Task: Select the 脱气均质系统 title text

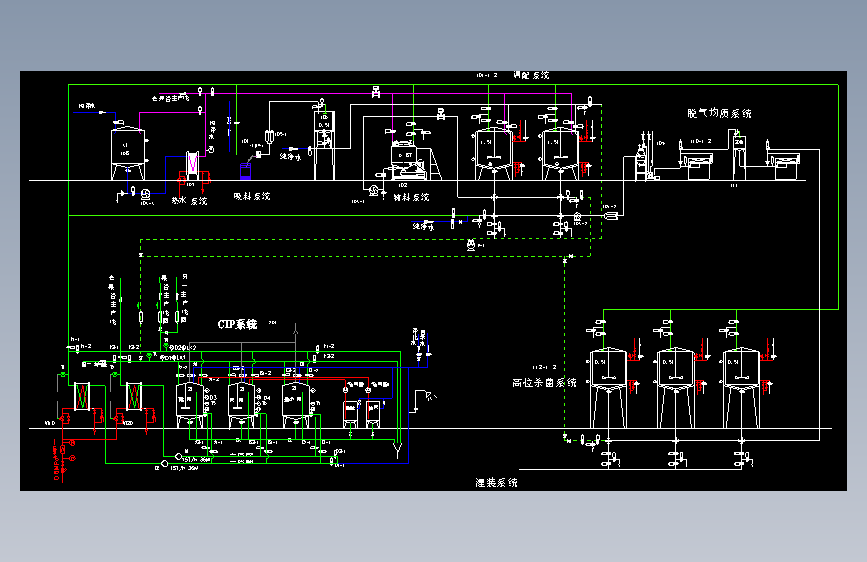Action: [x=719, y=113]
